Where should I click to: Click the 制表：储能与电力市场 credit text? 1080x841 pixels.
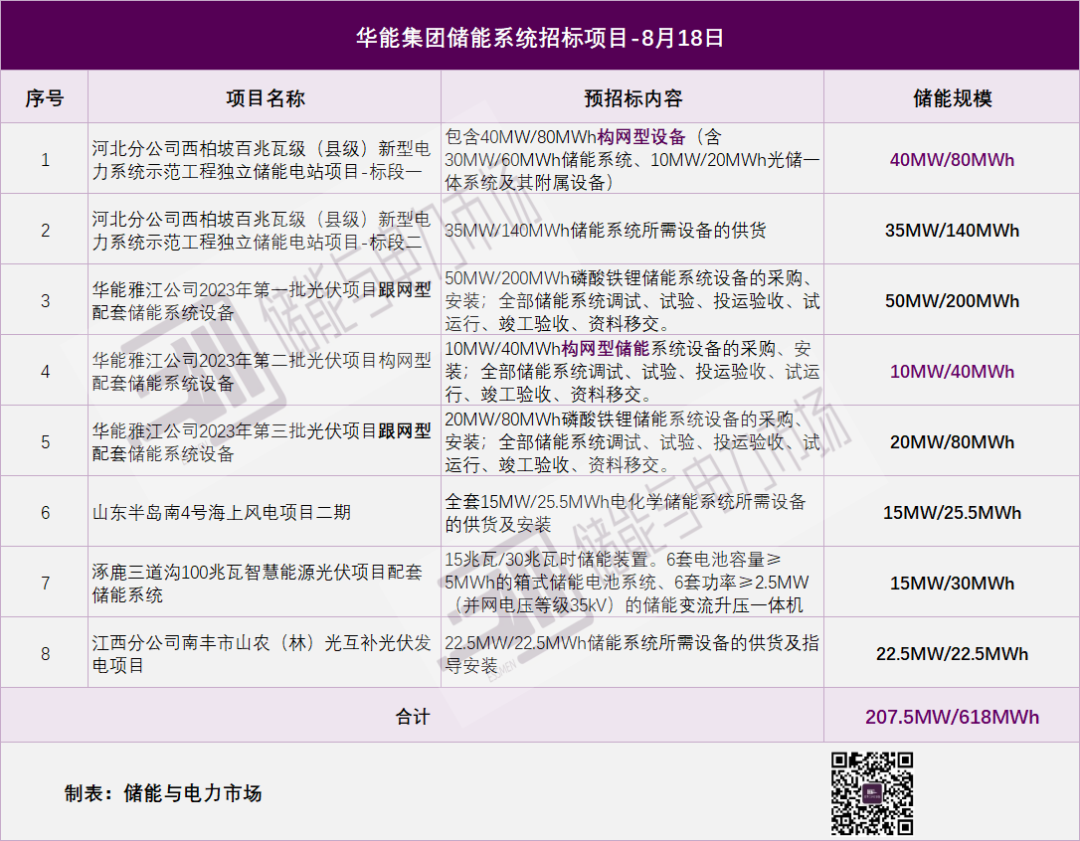(163, 794)
